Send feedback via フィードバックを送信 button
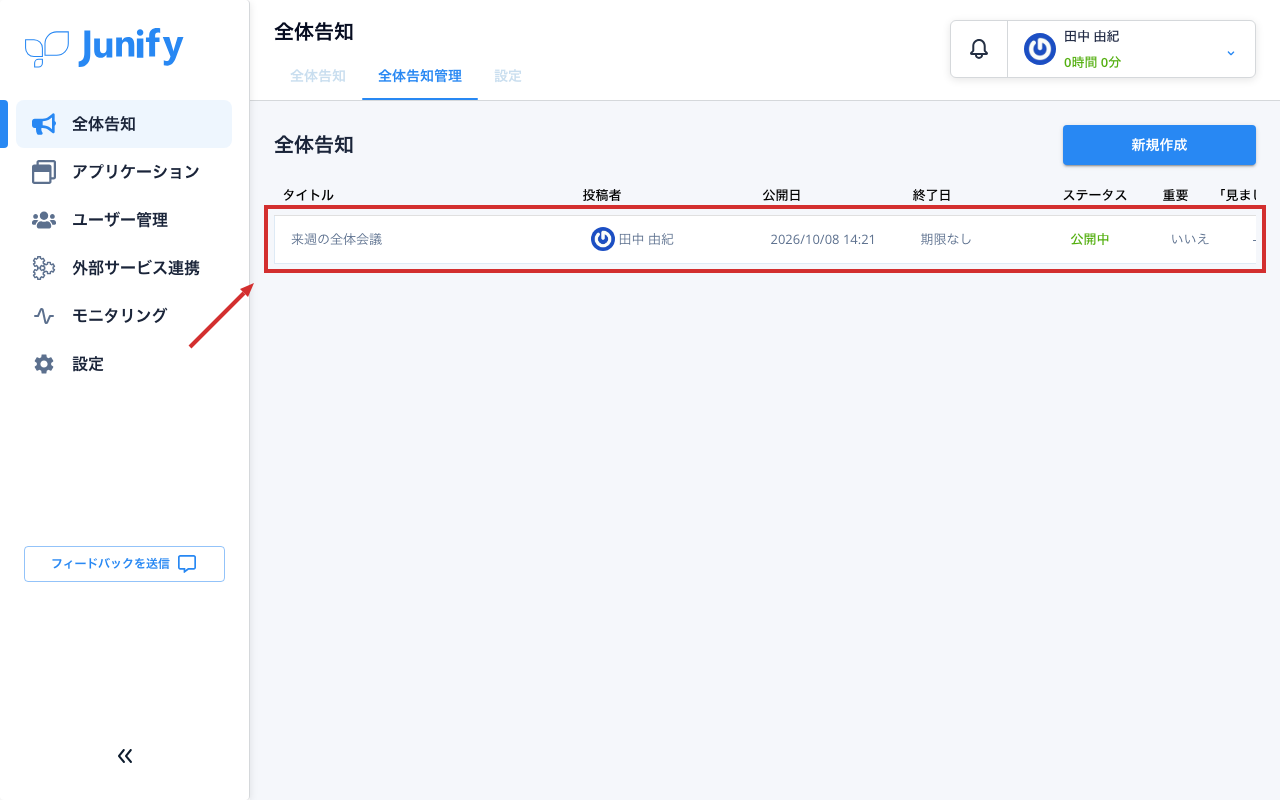Image resolution: width=1280 pixels, height=800 pixels. [124, 564]
